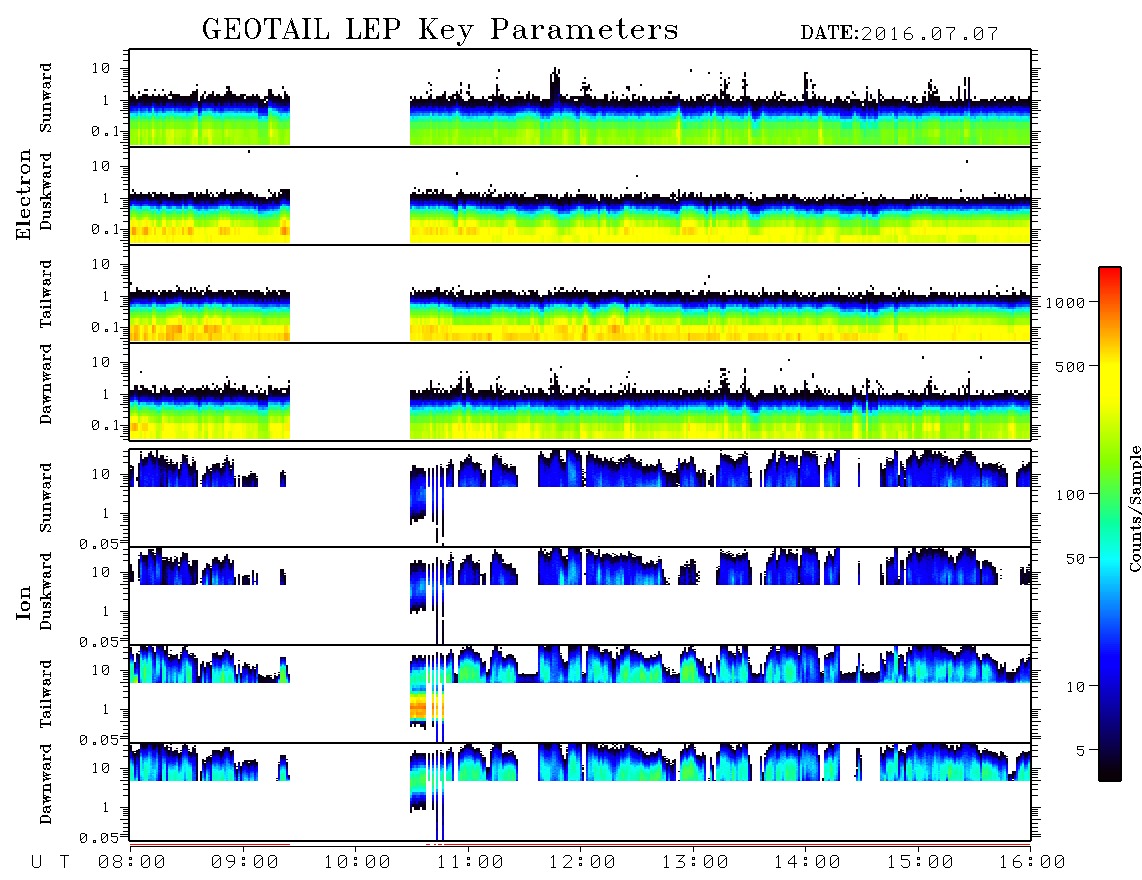Select the Electron "Dawnward" axis label
This screenshot has width=1142, height=880.
[x=46, y=384]
